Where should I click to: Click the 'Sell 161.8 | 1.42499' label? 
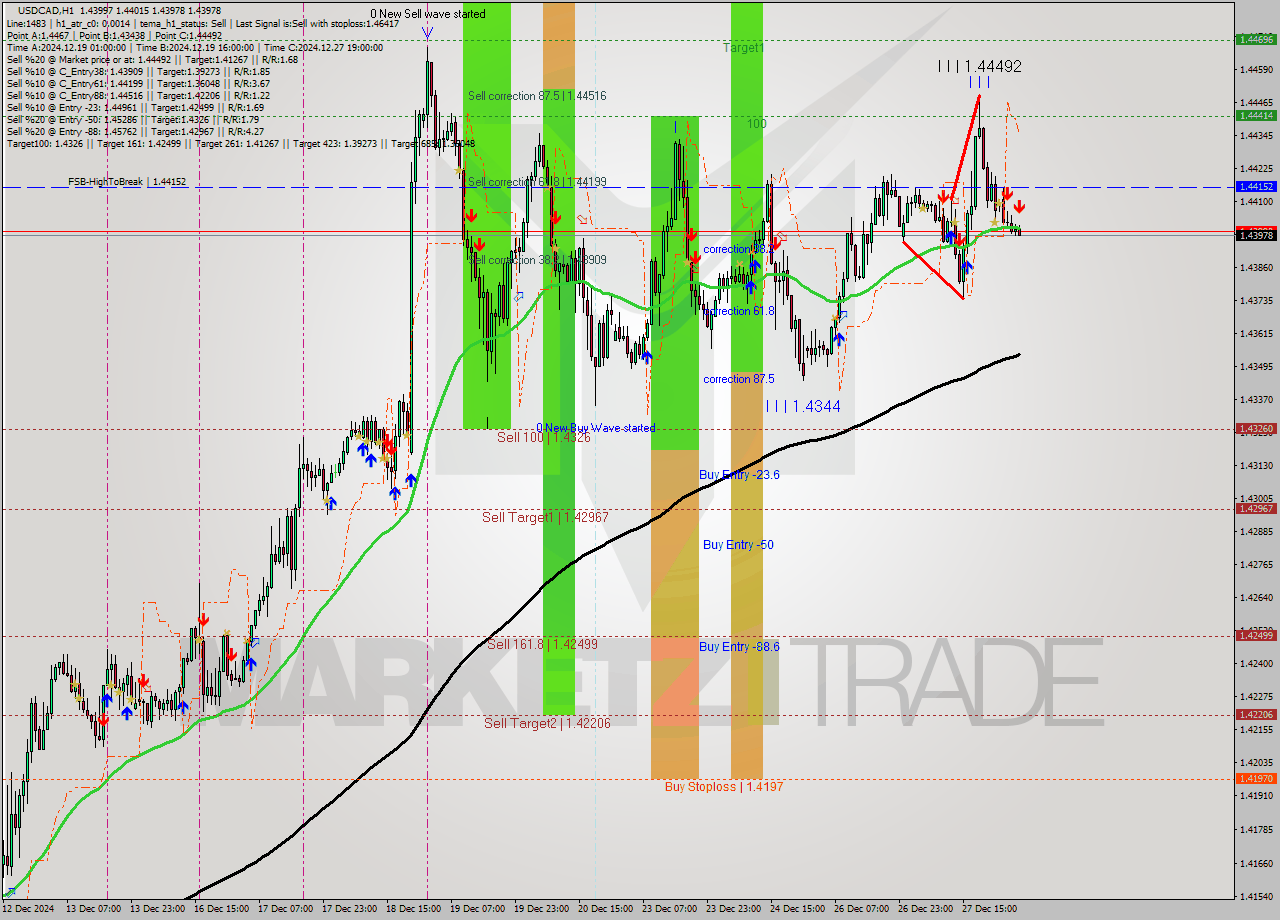[x=543, y=644]
